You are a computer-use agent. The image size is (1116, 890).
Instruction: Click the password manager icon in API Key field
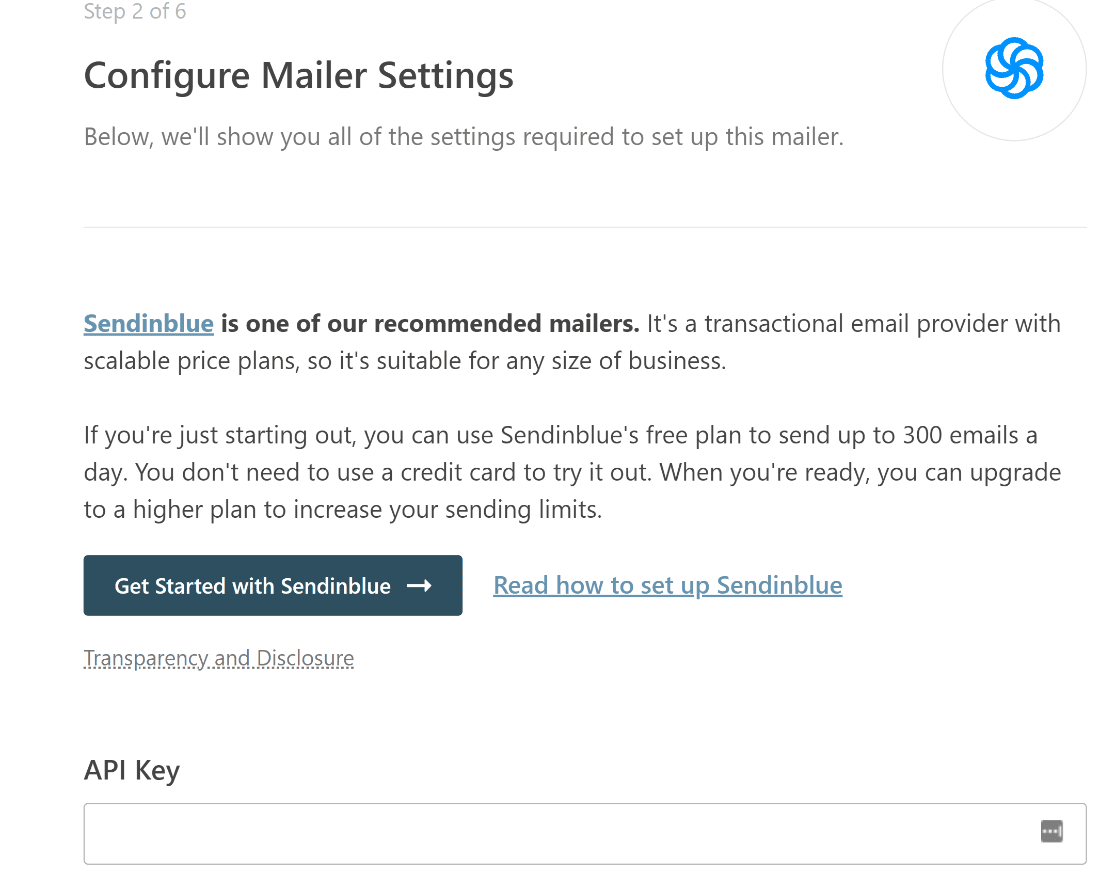(x=1051, y=831)
